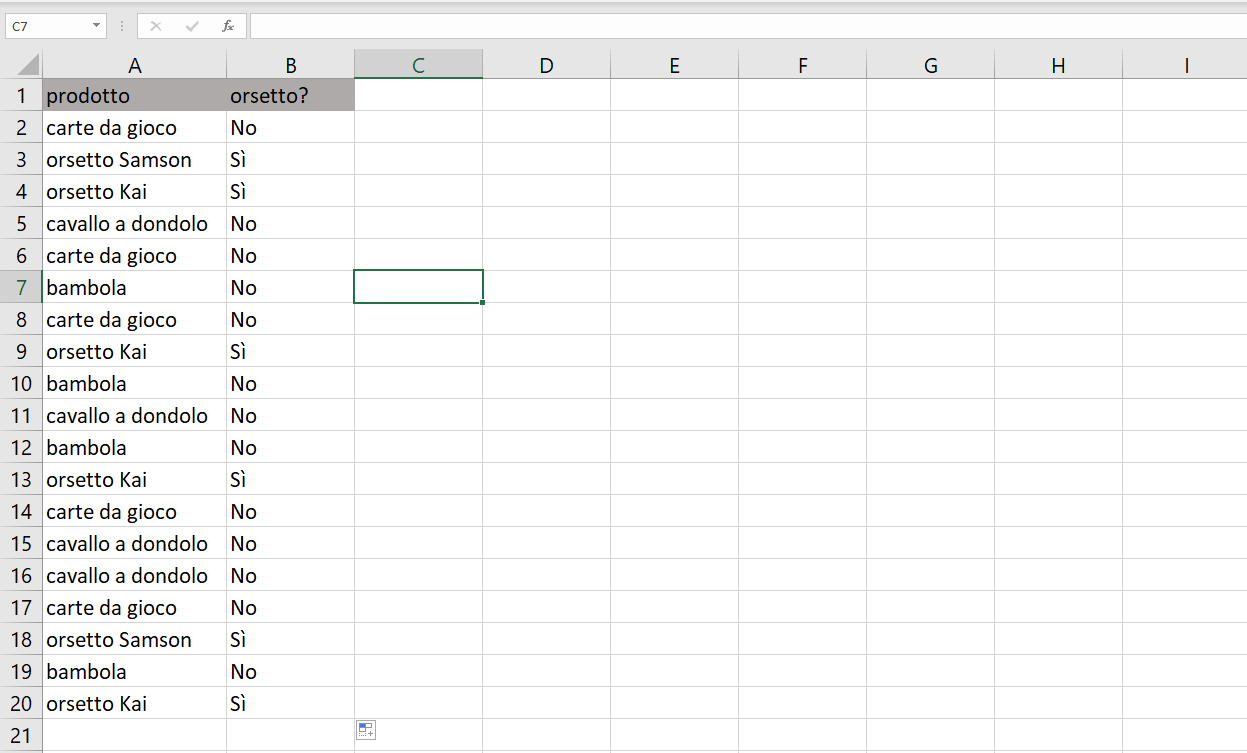
Task: Select column E header
Action: click(x=674, y=66)
